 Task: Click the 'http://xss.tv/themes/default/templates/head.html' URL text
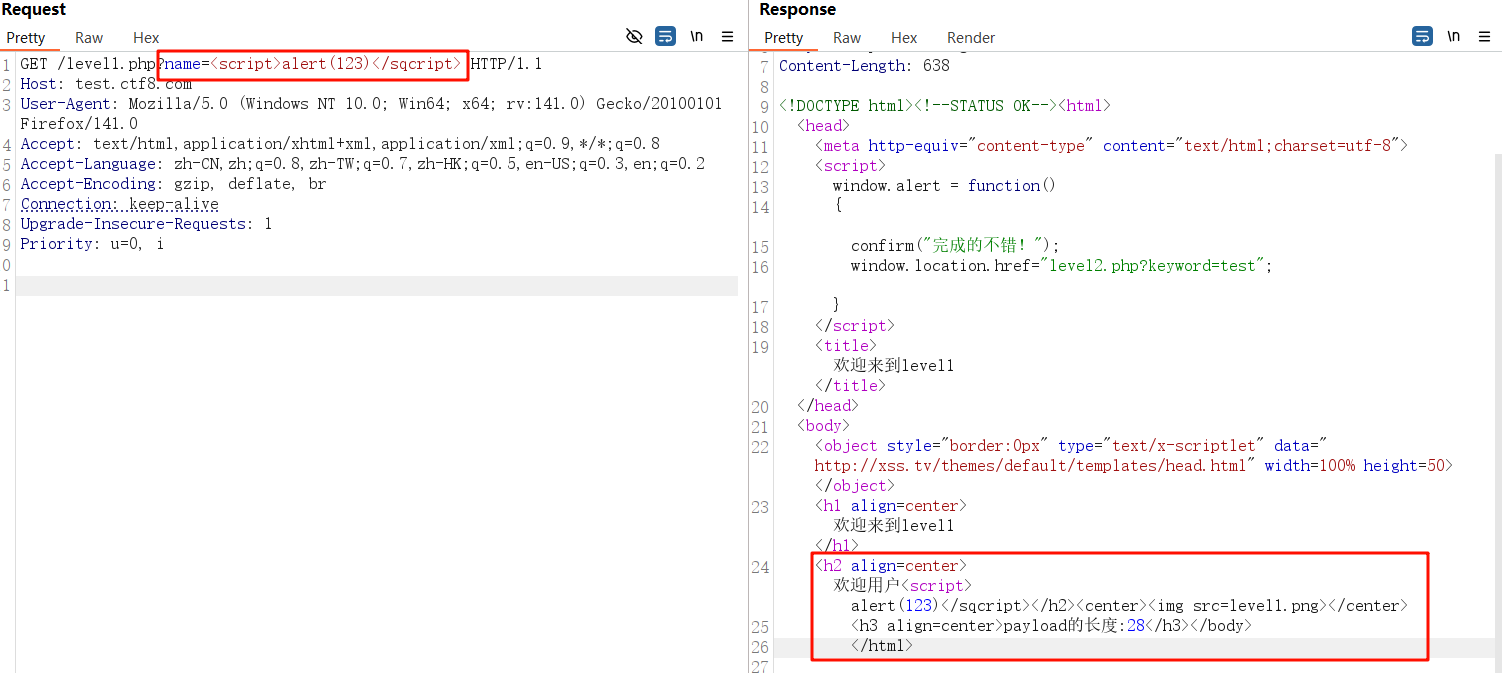(x=1030, y=466)
